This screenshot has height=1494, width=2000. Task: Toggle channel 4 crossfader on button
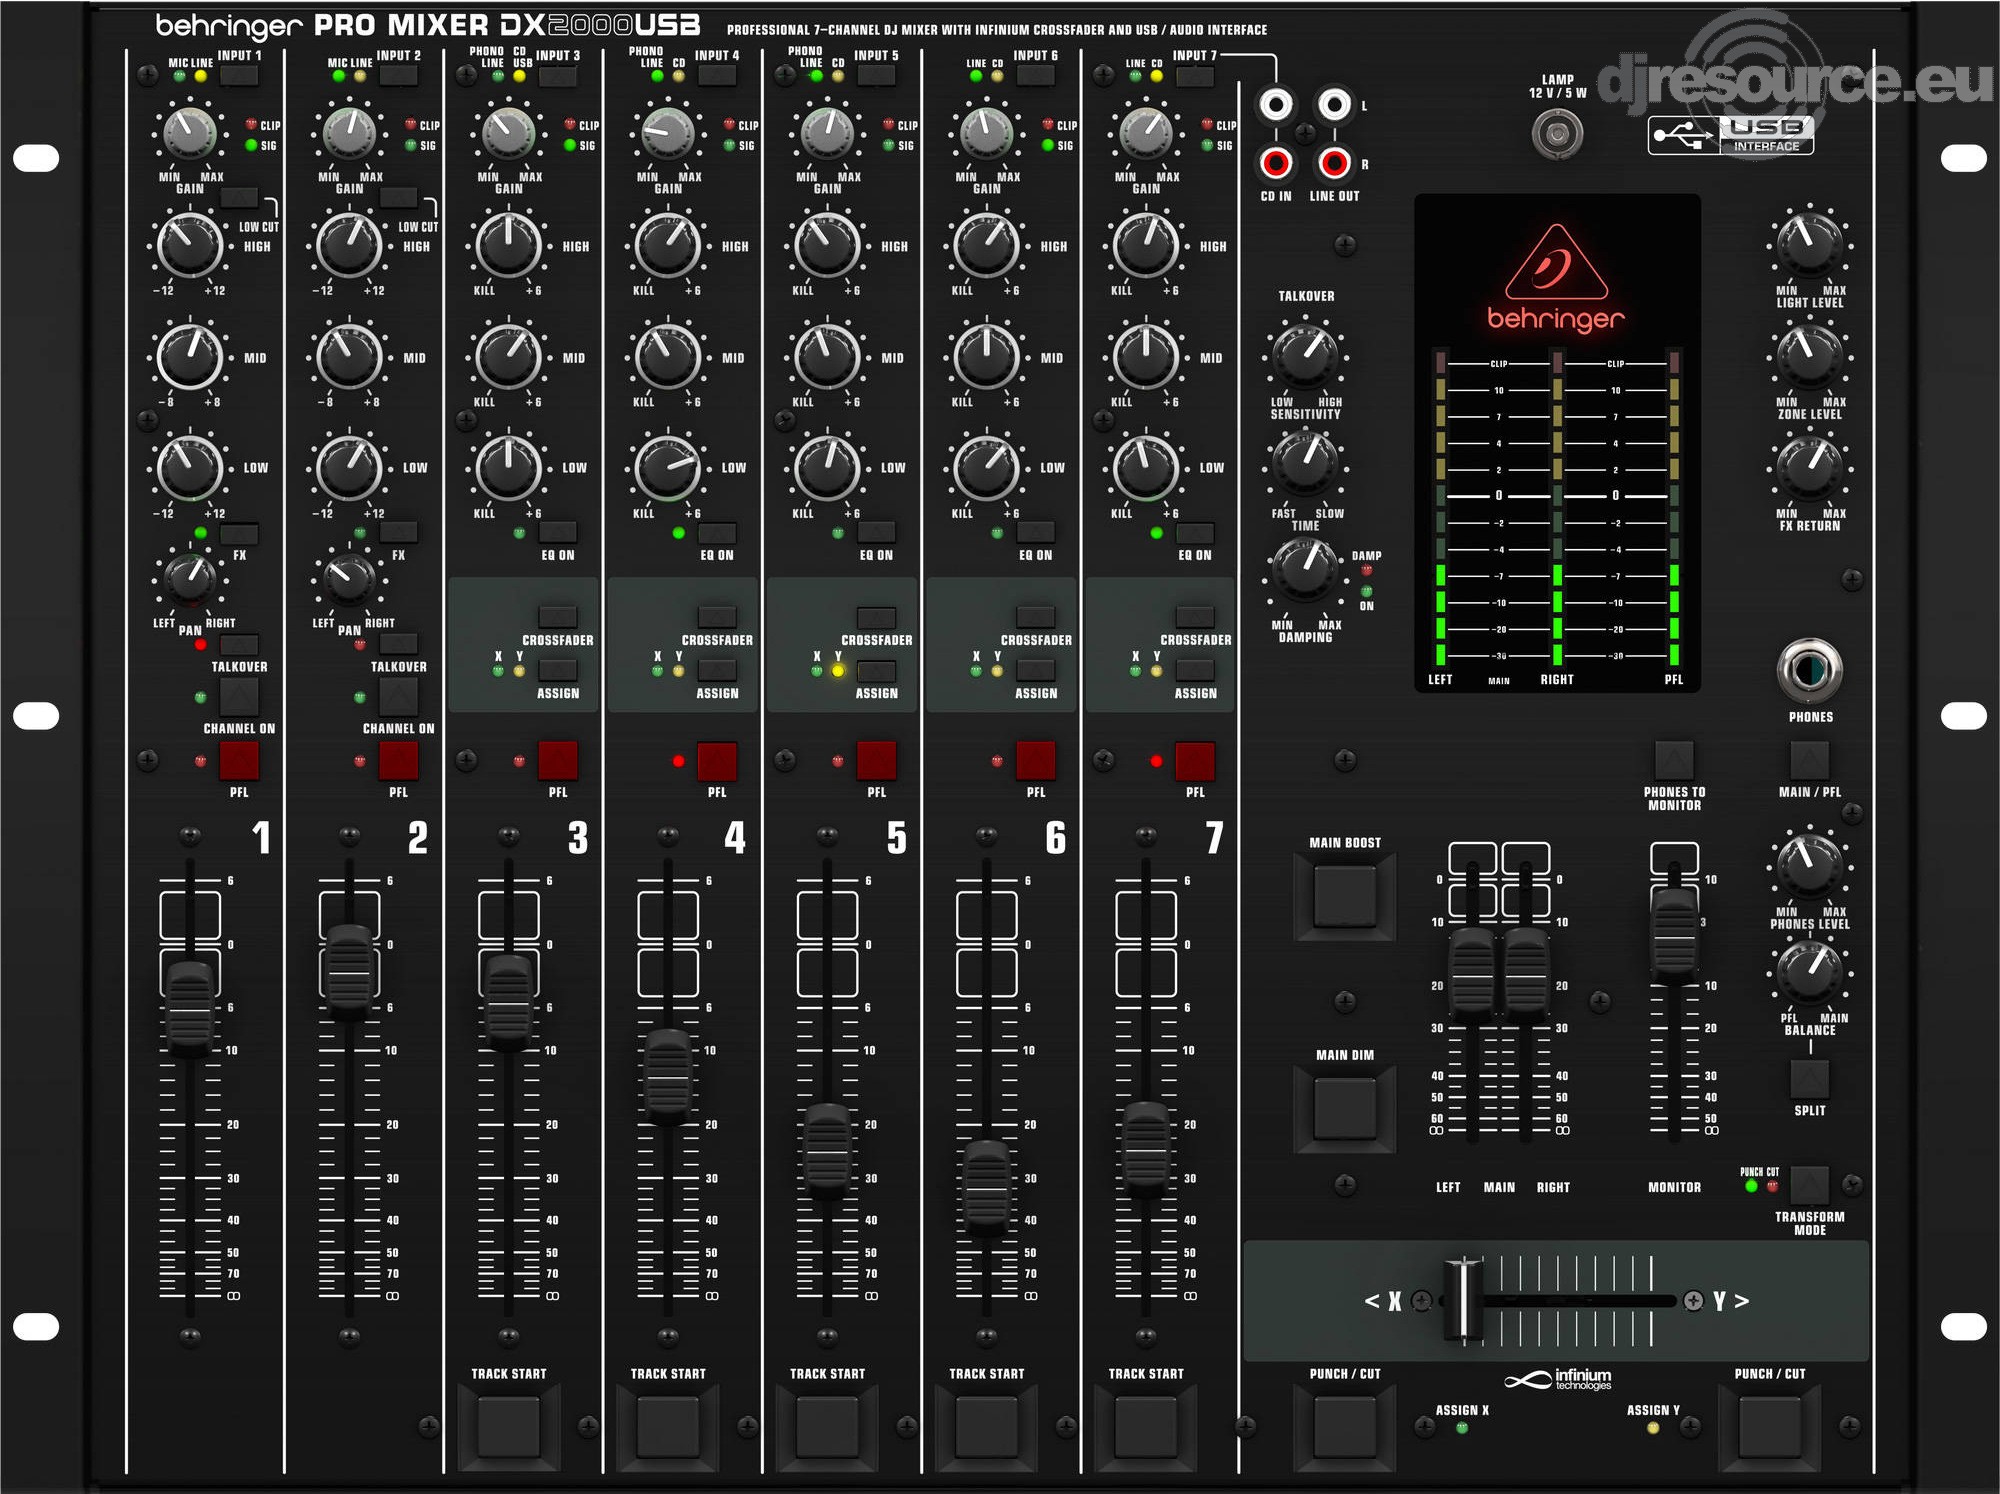tap(717, 616)
